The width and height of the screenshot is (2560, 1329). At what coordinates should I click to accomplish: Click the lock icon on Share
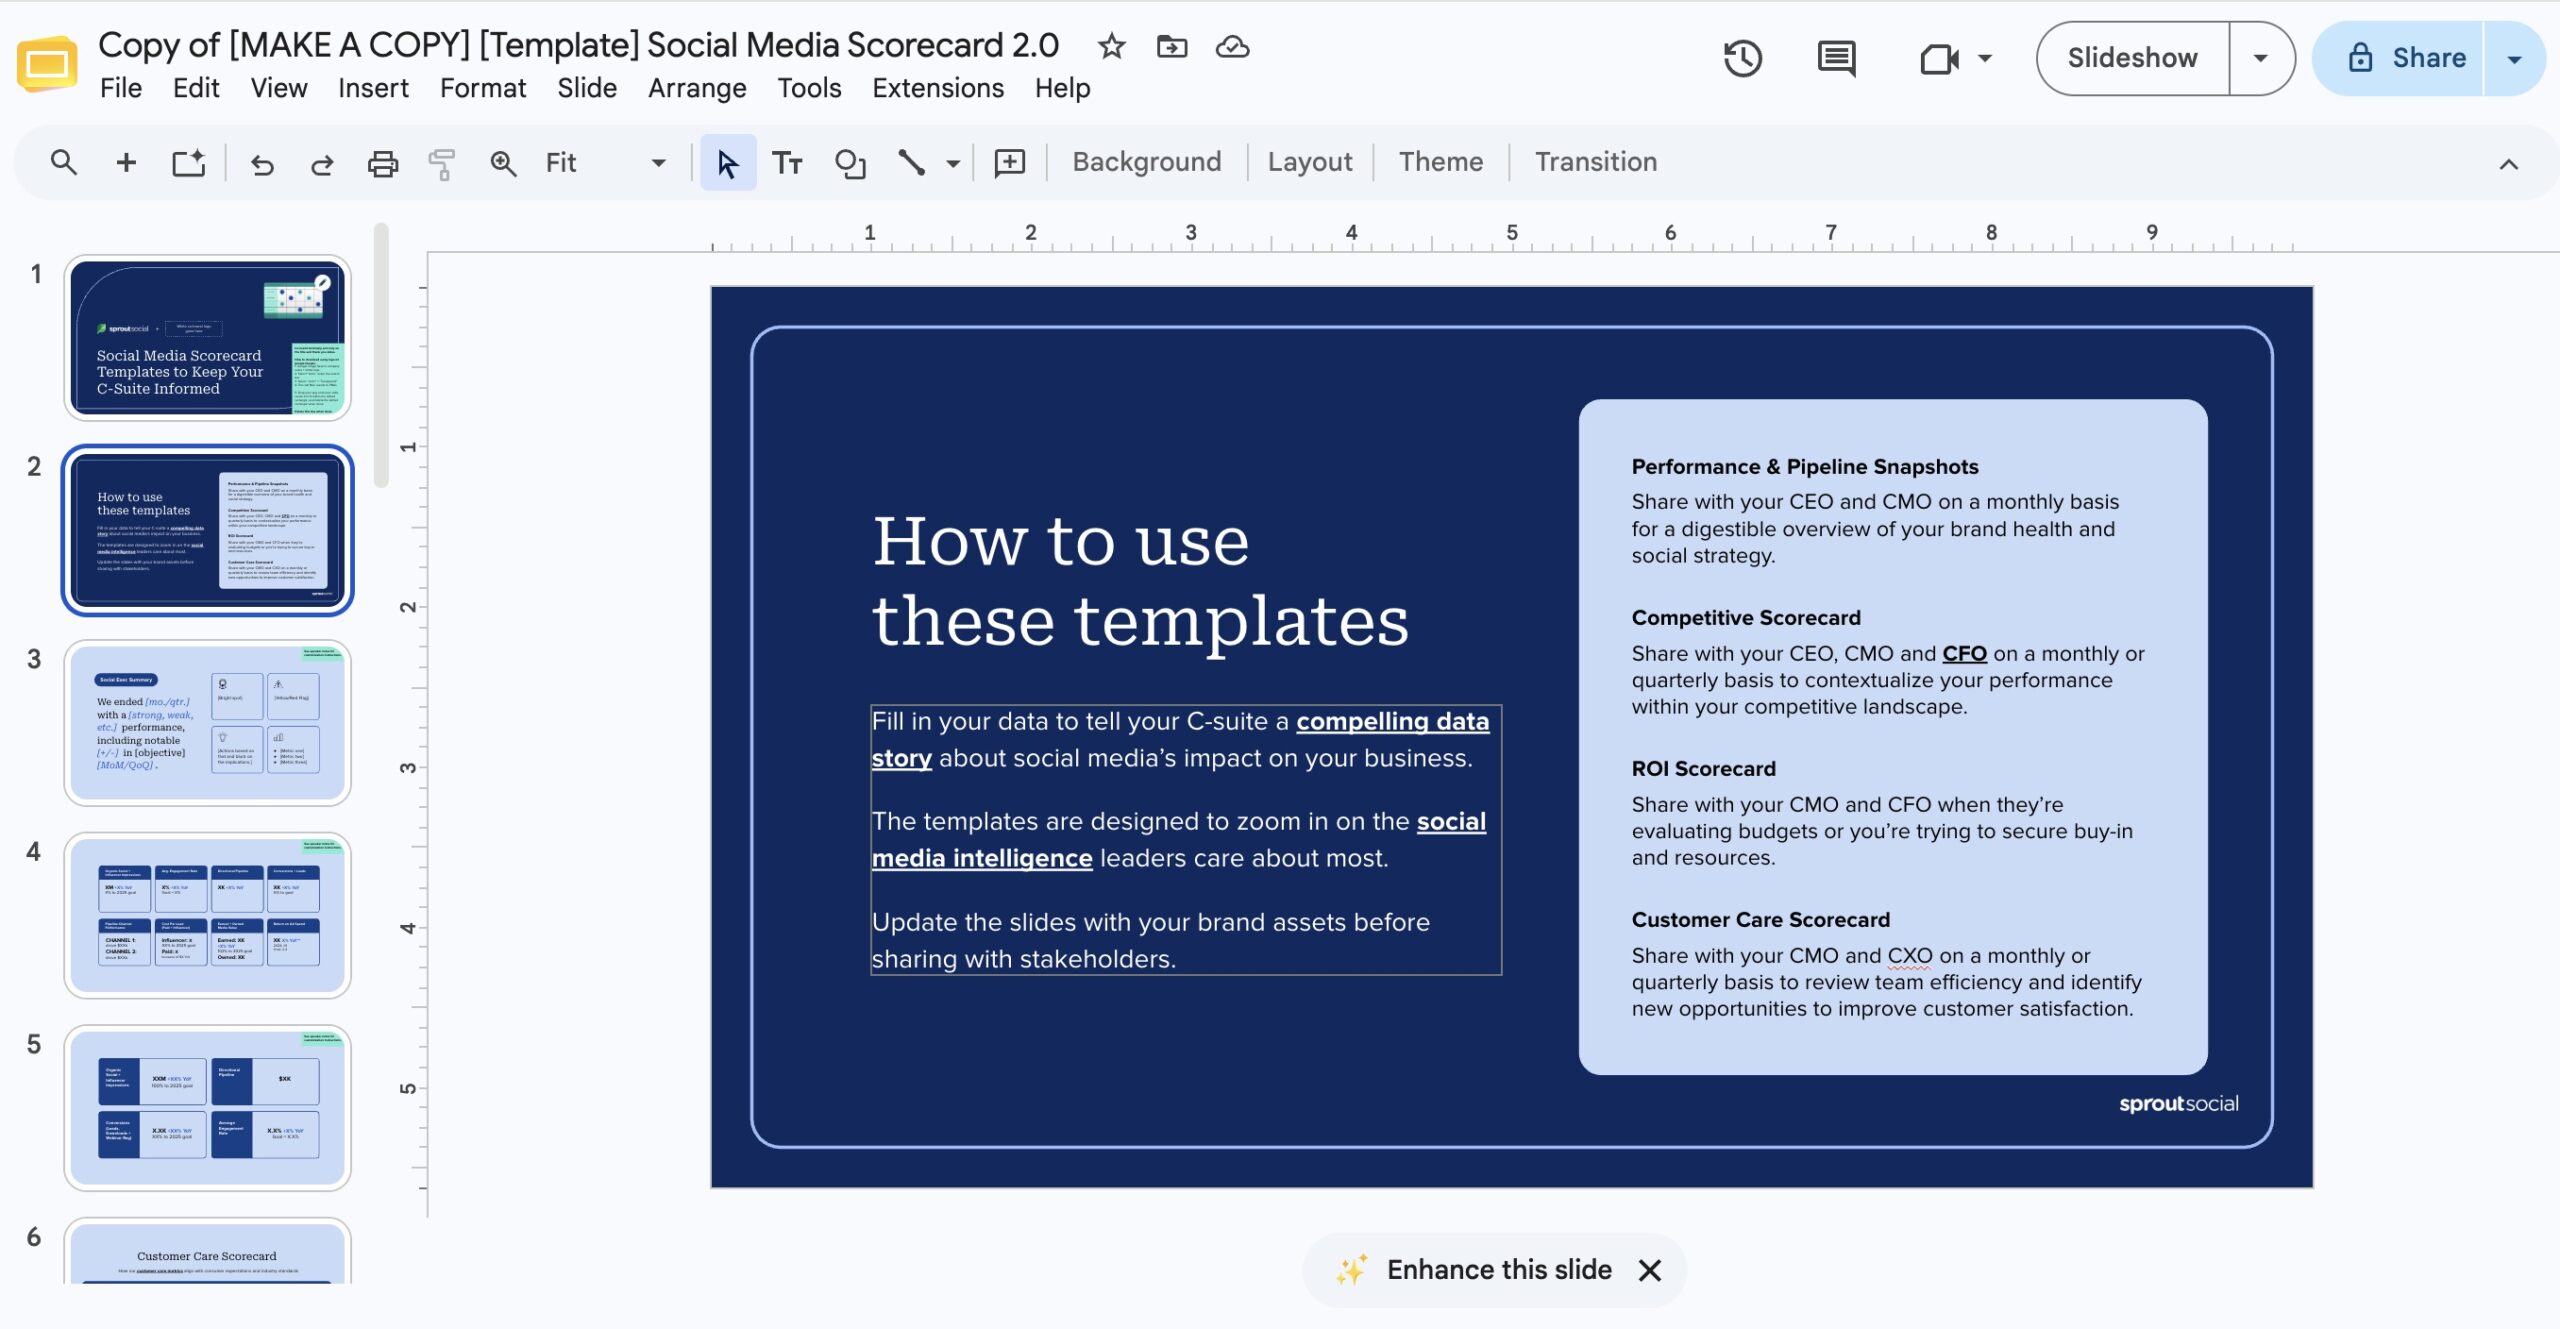pos(2360,58)
